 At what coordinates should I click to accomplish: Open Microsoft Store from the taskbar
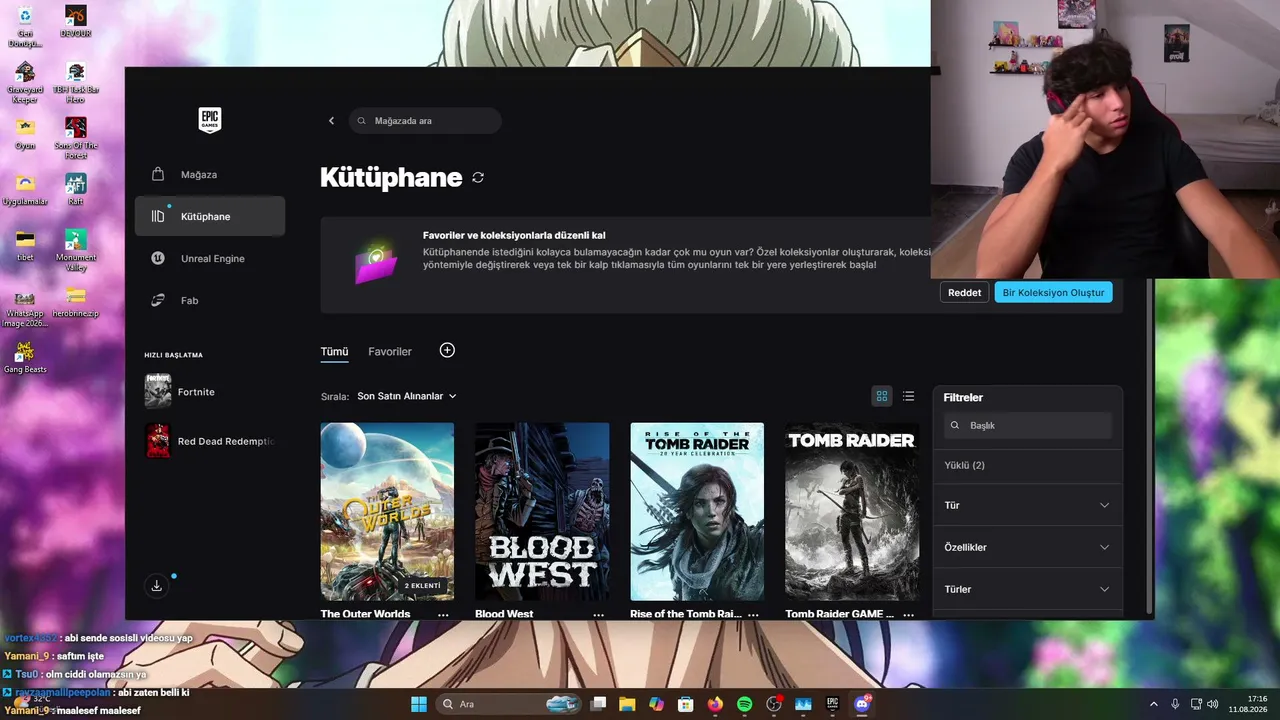tap(686, 704)
